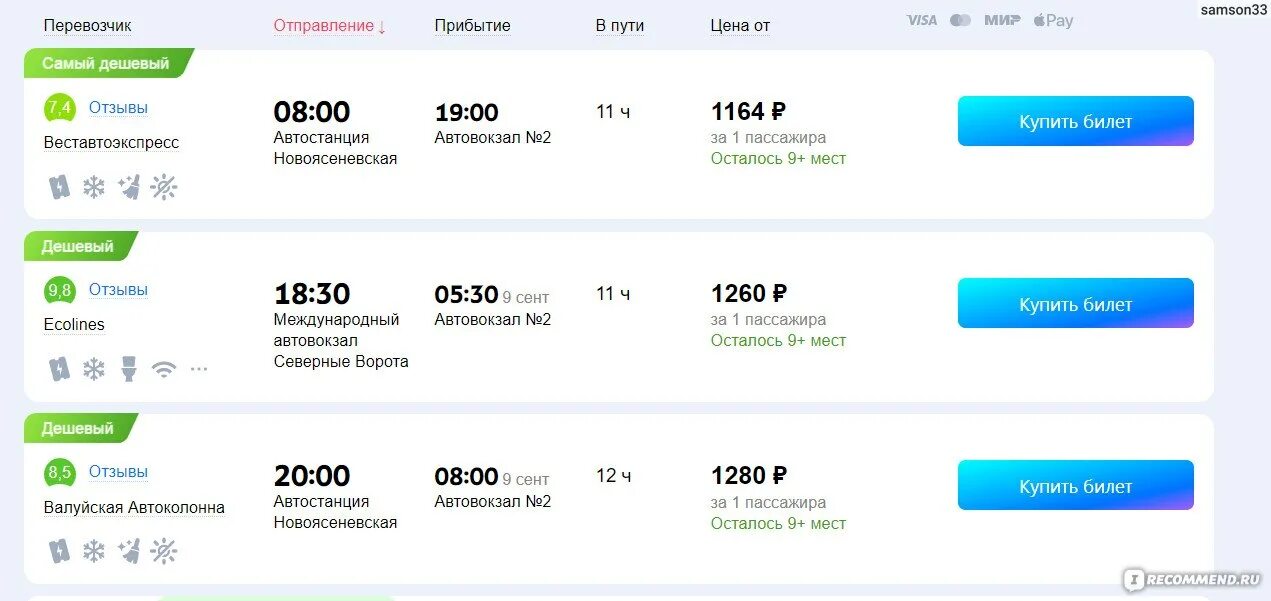The height and width of the screenshot is (601, 1271).
Task: Click the ticket icon in the Ecolines row
Action: click(60, 369)
